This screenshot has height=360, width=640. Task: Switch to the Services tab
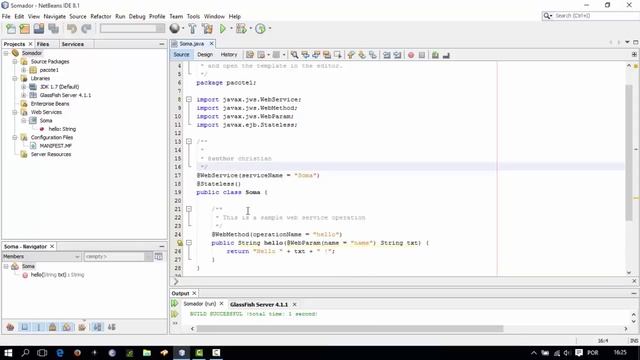click(73, 44)
